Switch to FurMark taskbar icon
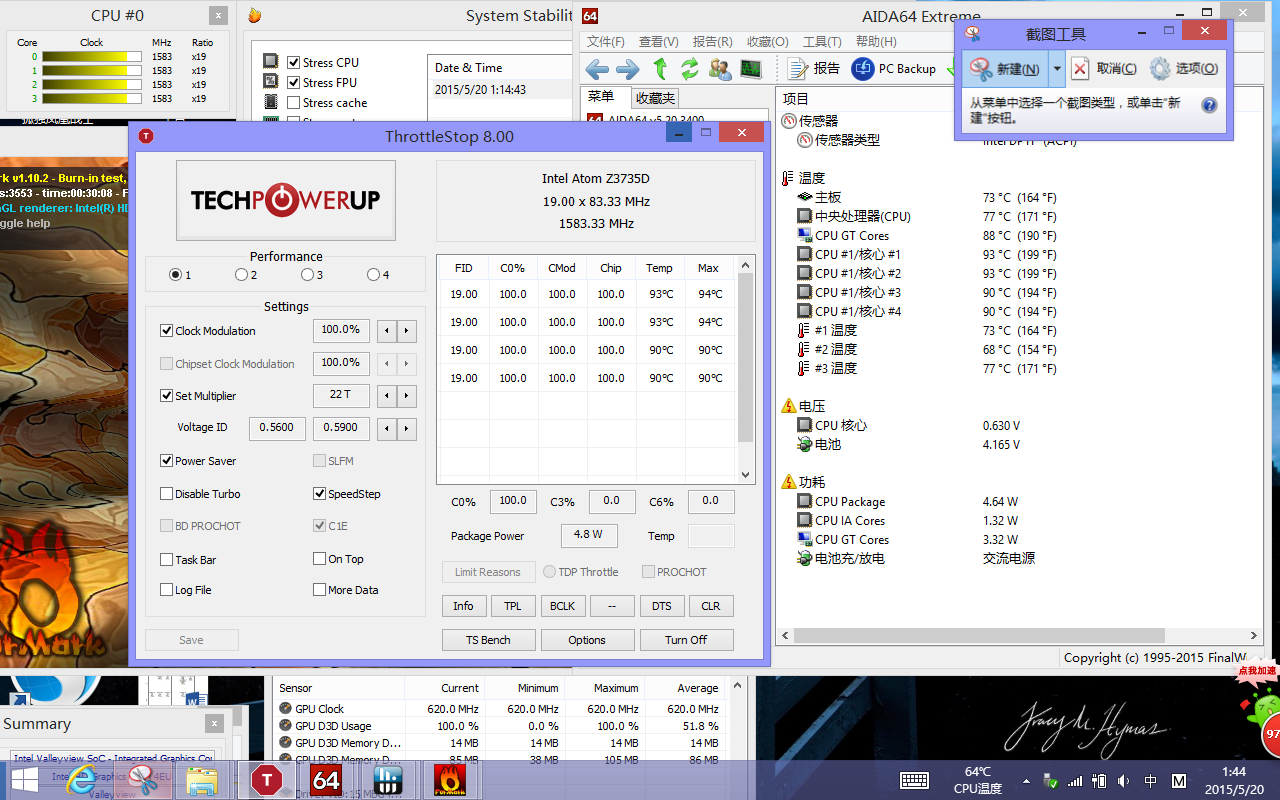1280x800 pixels. (x=450, y=780)
